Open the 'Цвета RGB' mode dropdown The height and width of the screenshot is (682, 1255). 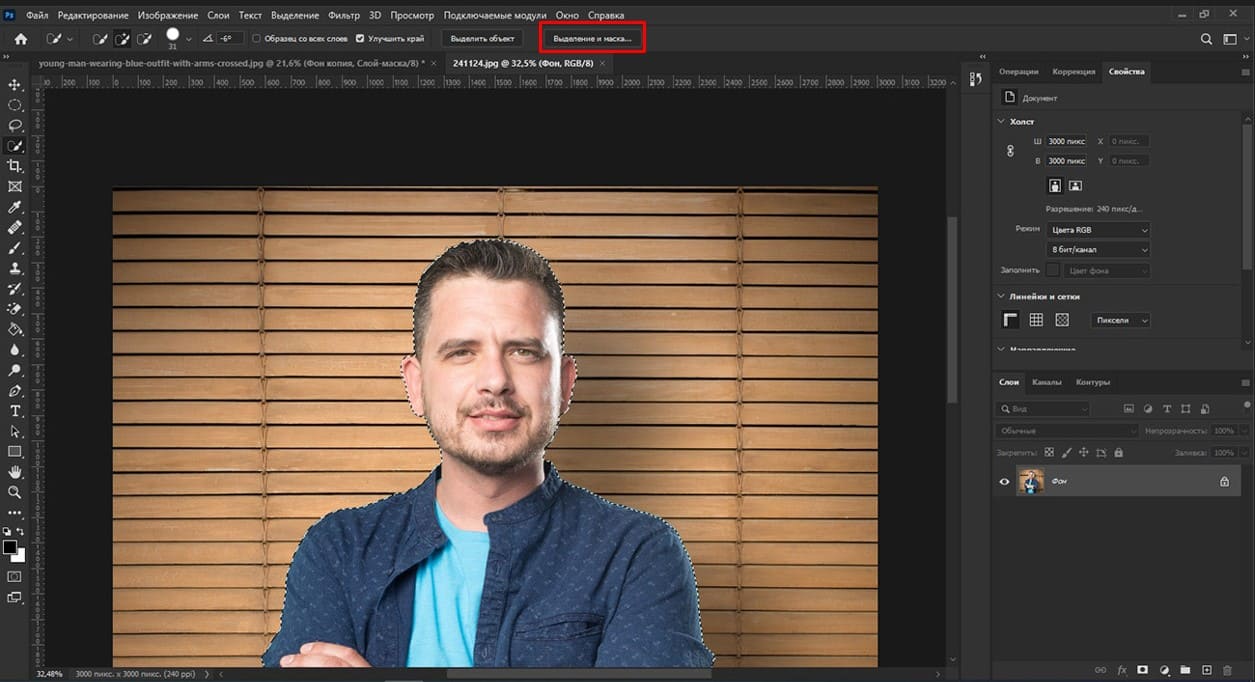[1098, 230]
